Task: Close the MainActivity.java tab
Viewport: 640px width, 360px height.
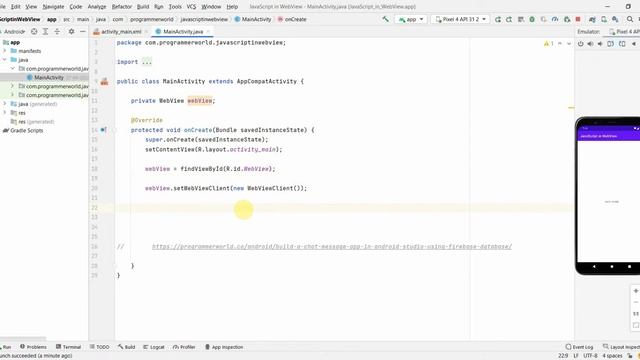Action: [x=208, y=31]
